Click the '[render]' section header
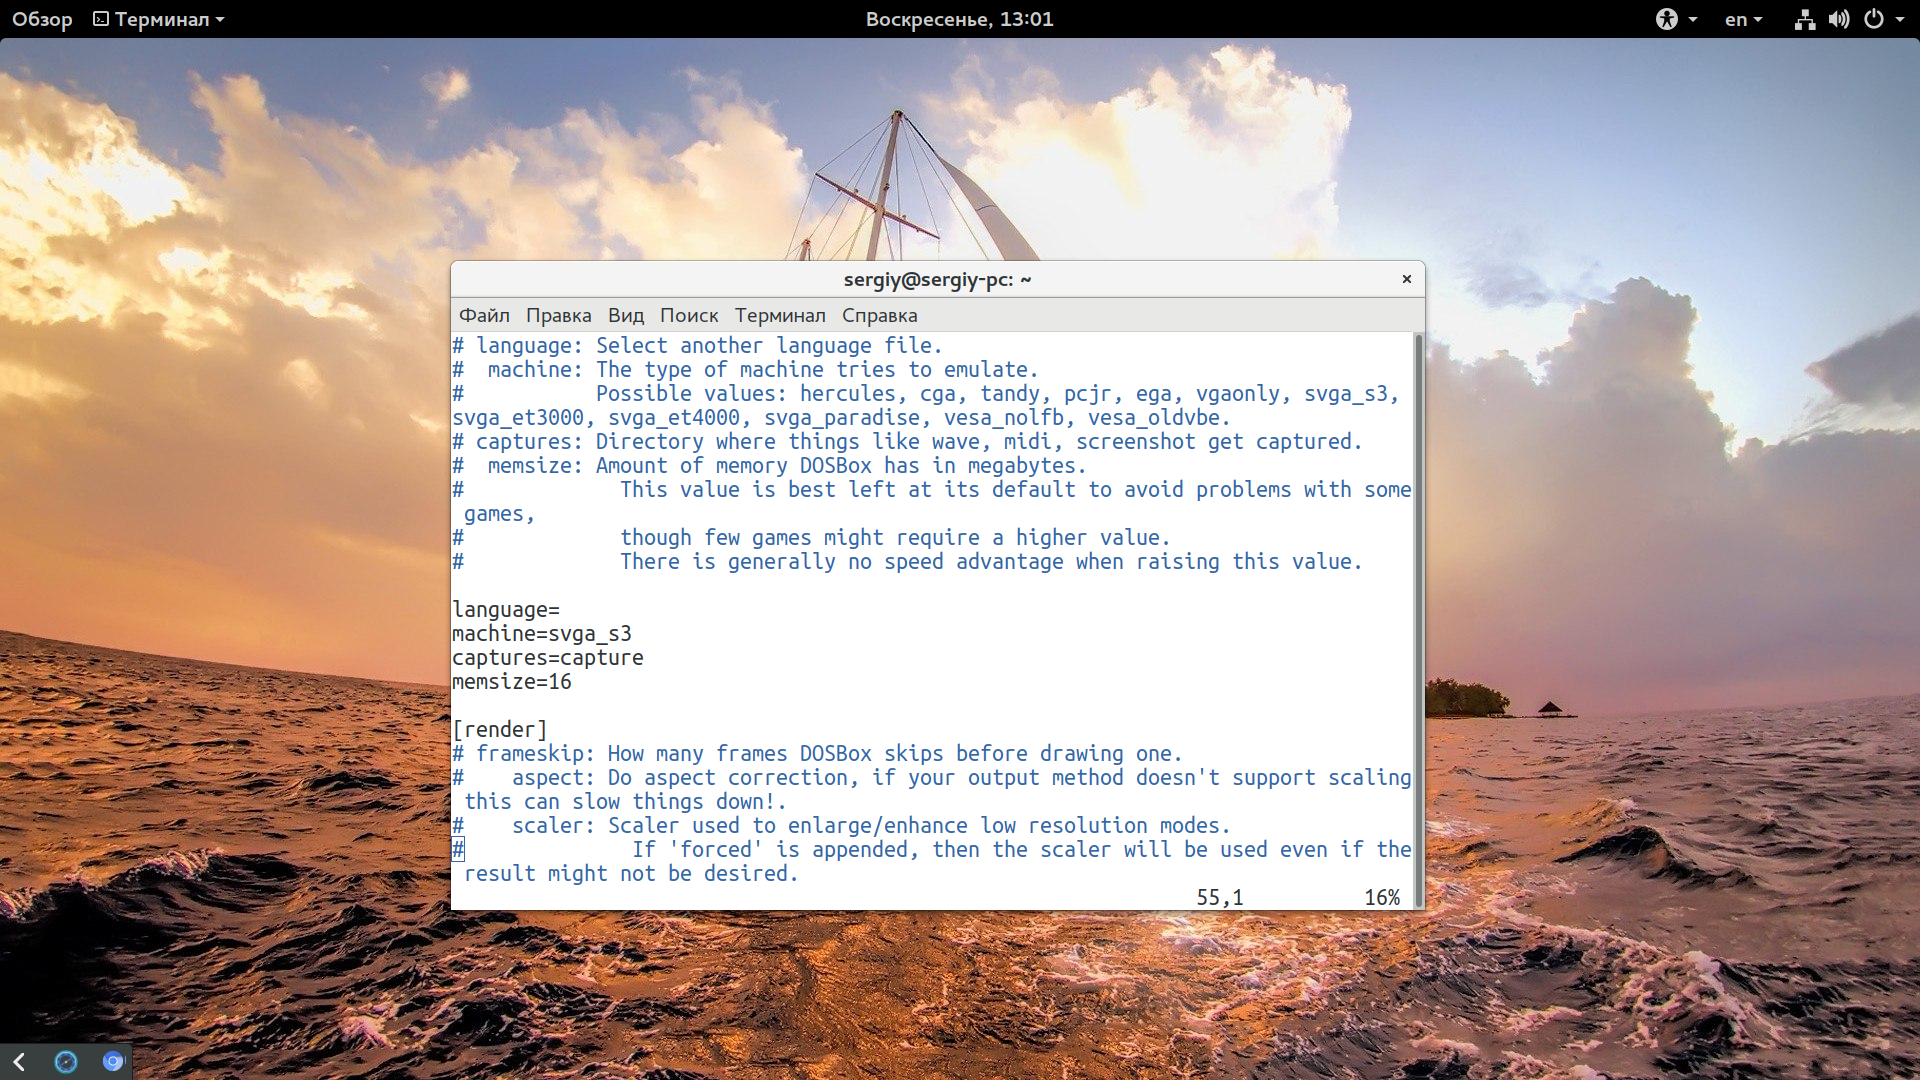Image resolution: width=1920 pixels, height=1080 pixels. [500, 730]
